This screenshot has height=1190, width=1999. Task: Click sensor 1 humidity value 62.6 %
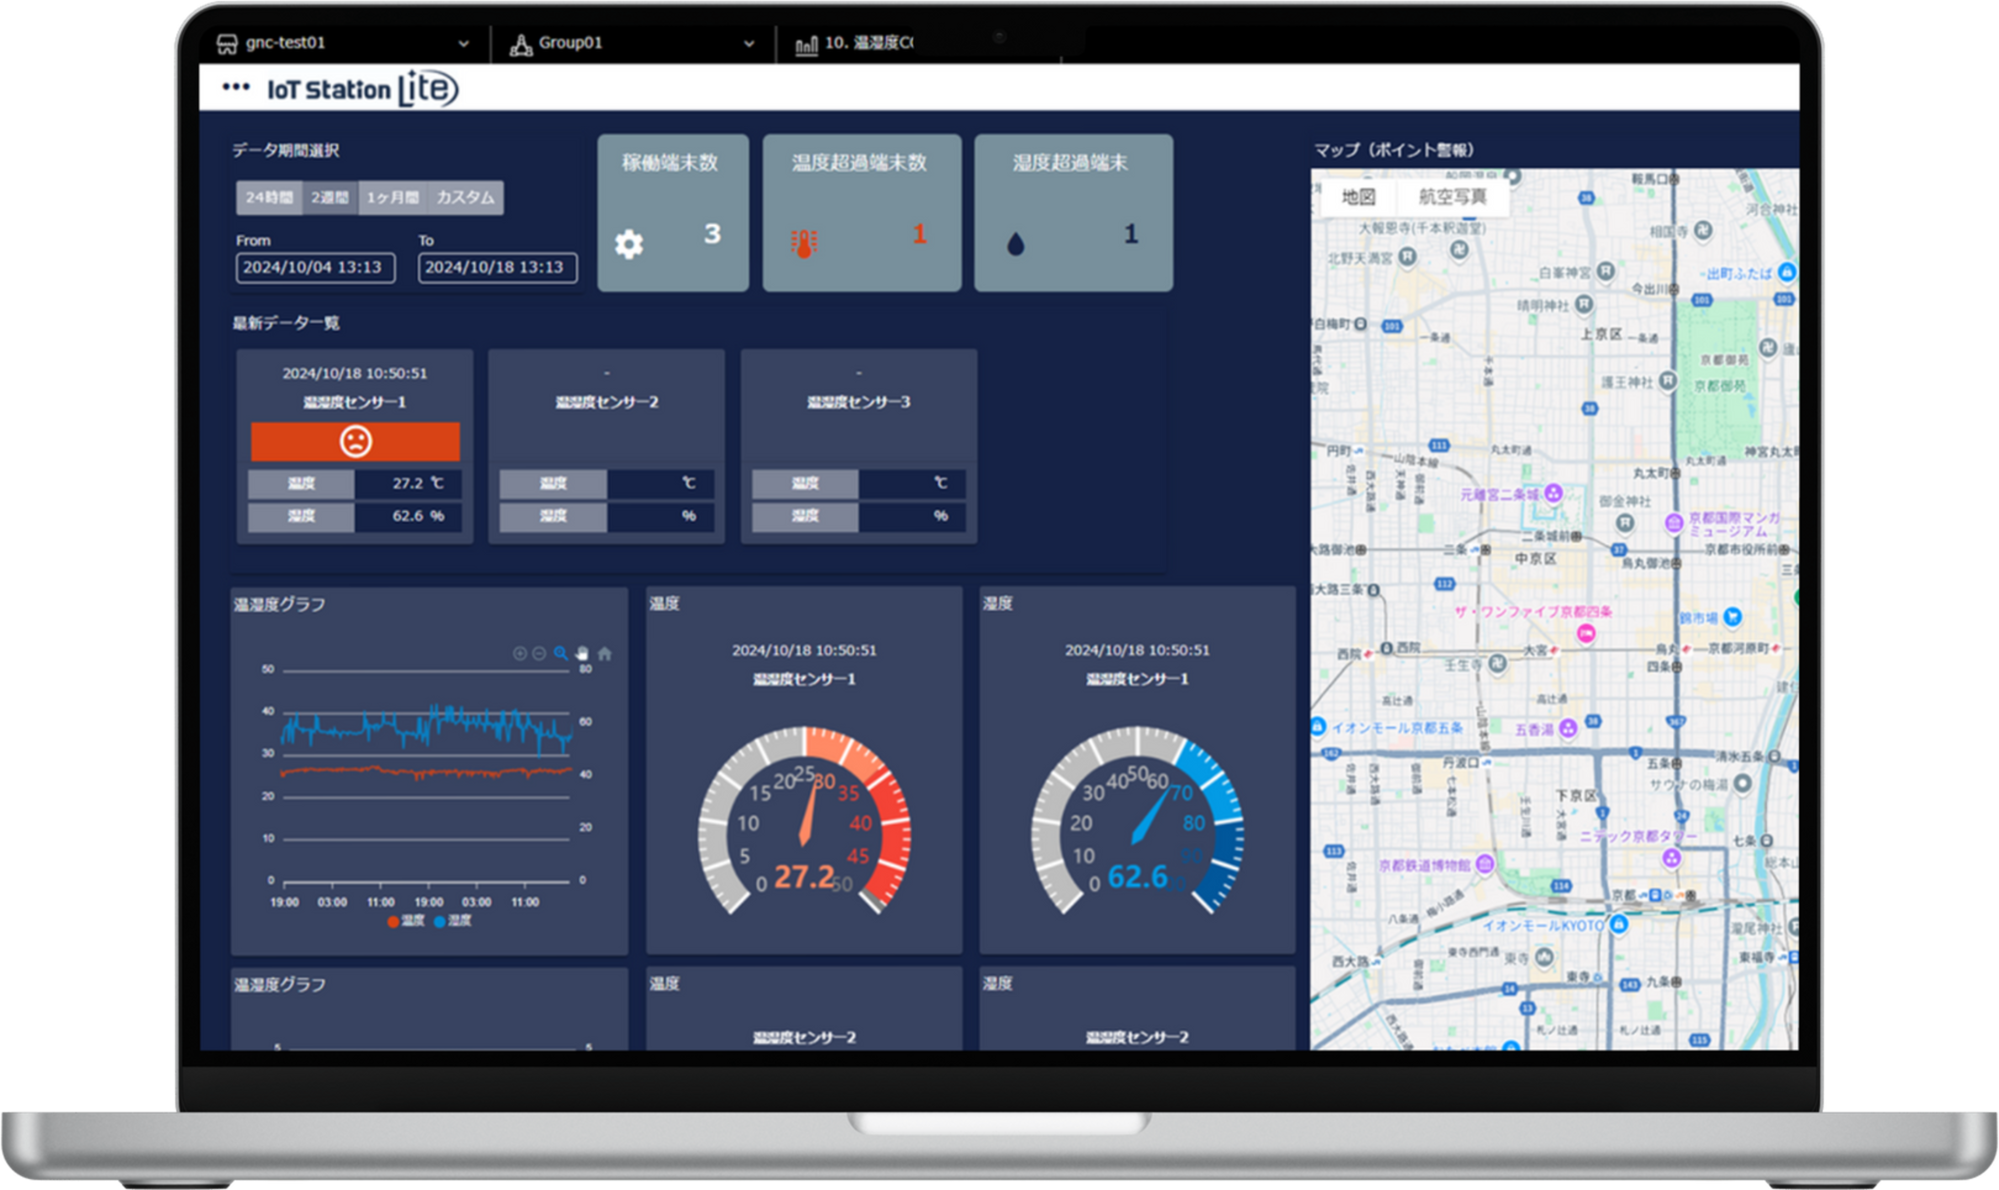pos(408,516)
